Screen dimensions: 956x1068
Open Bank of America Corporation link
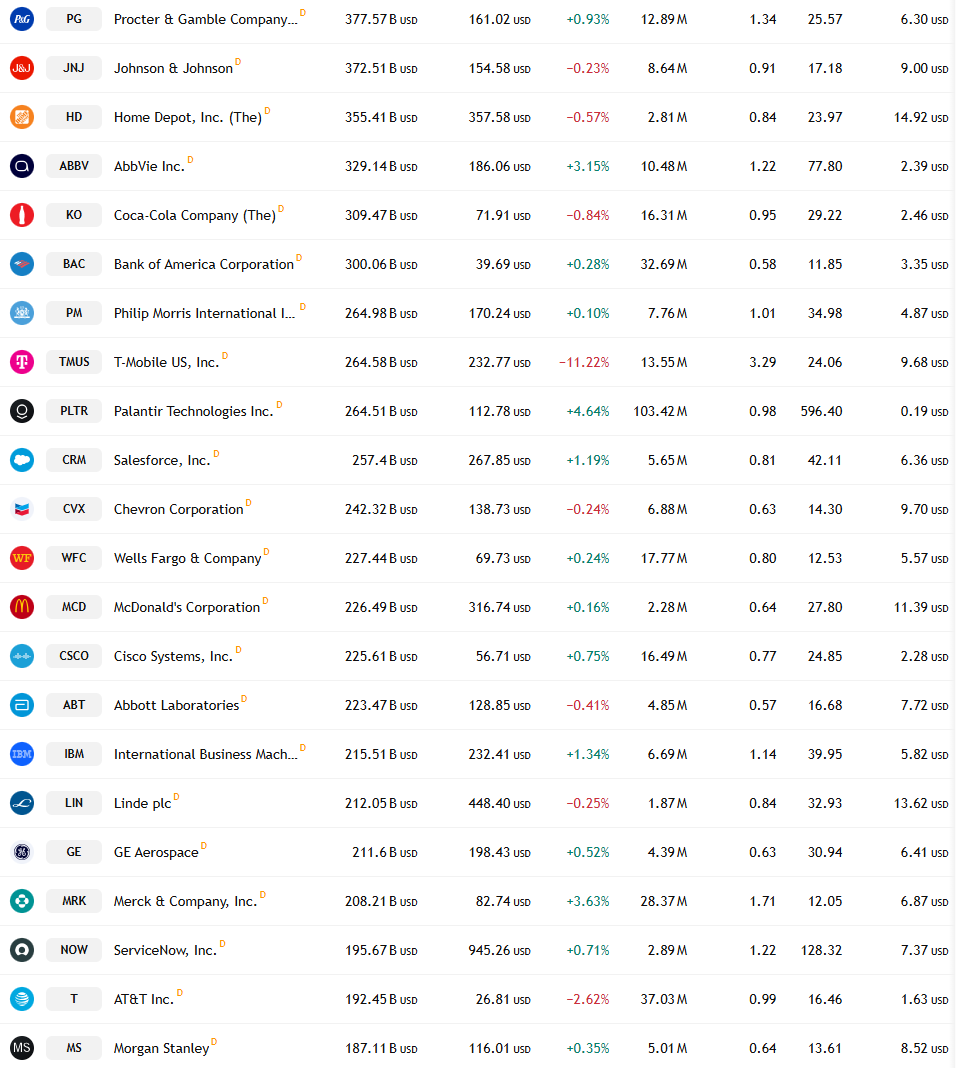[x=204, y=264]
